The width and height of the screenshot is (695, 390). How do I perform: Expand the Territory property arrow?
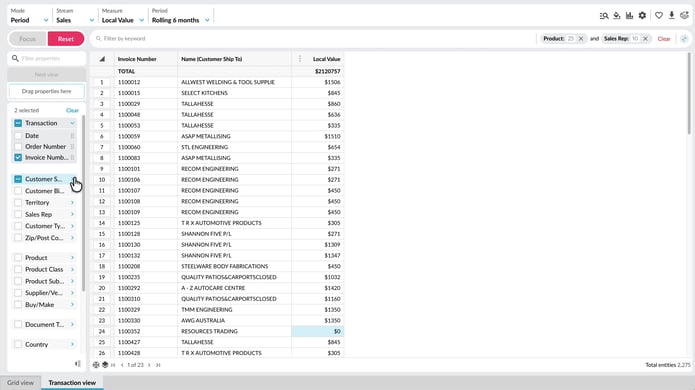coord(72,203)
